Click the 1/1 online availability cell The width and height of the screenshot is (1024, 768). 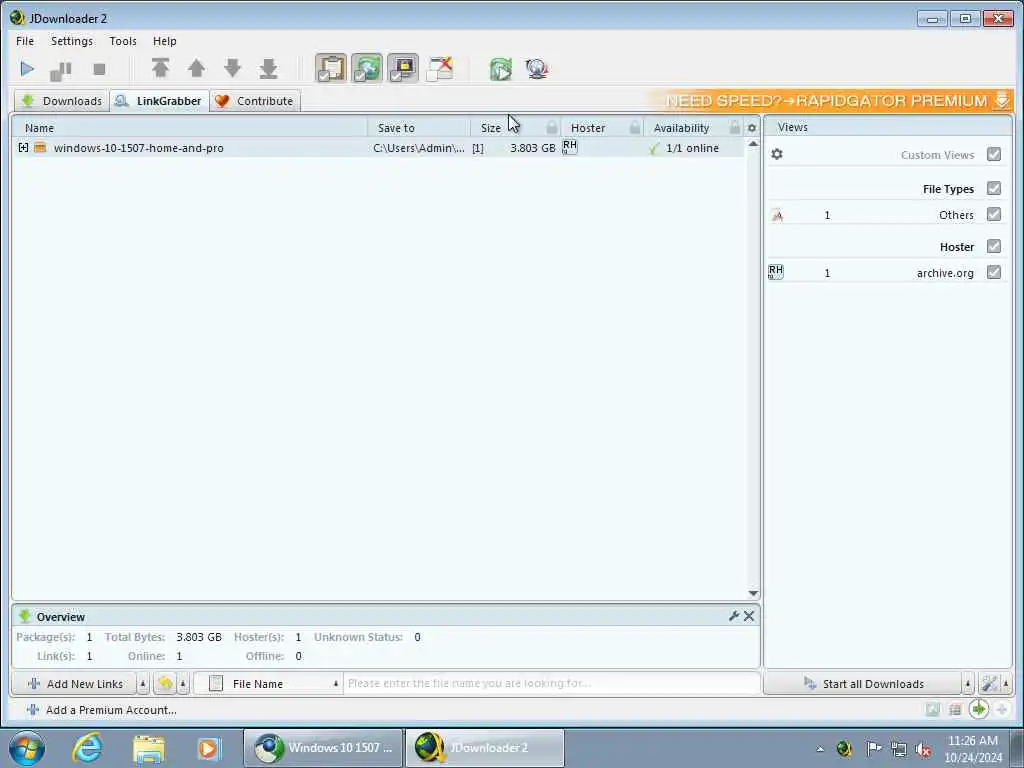coord(692,148)
